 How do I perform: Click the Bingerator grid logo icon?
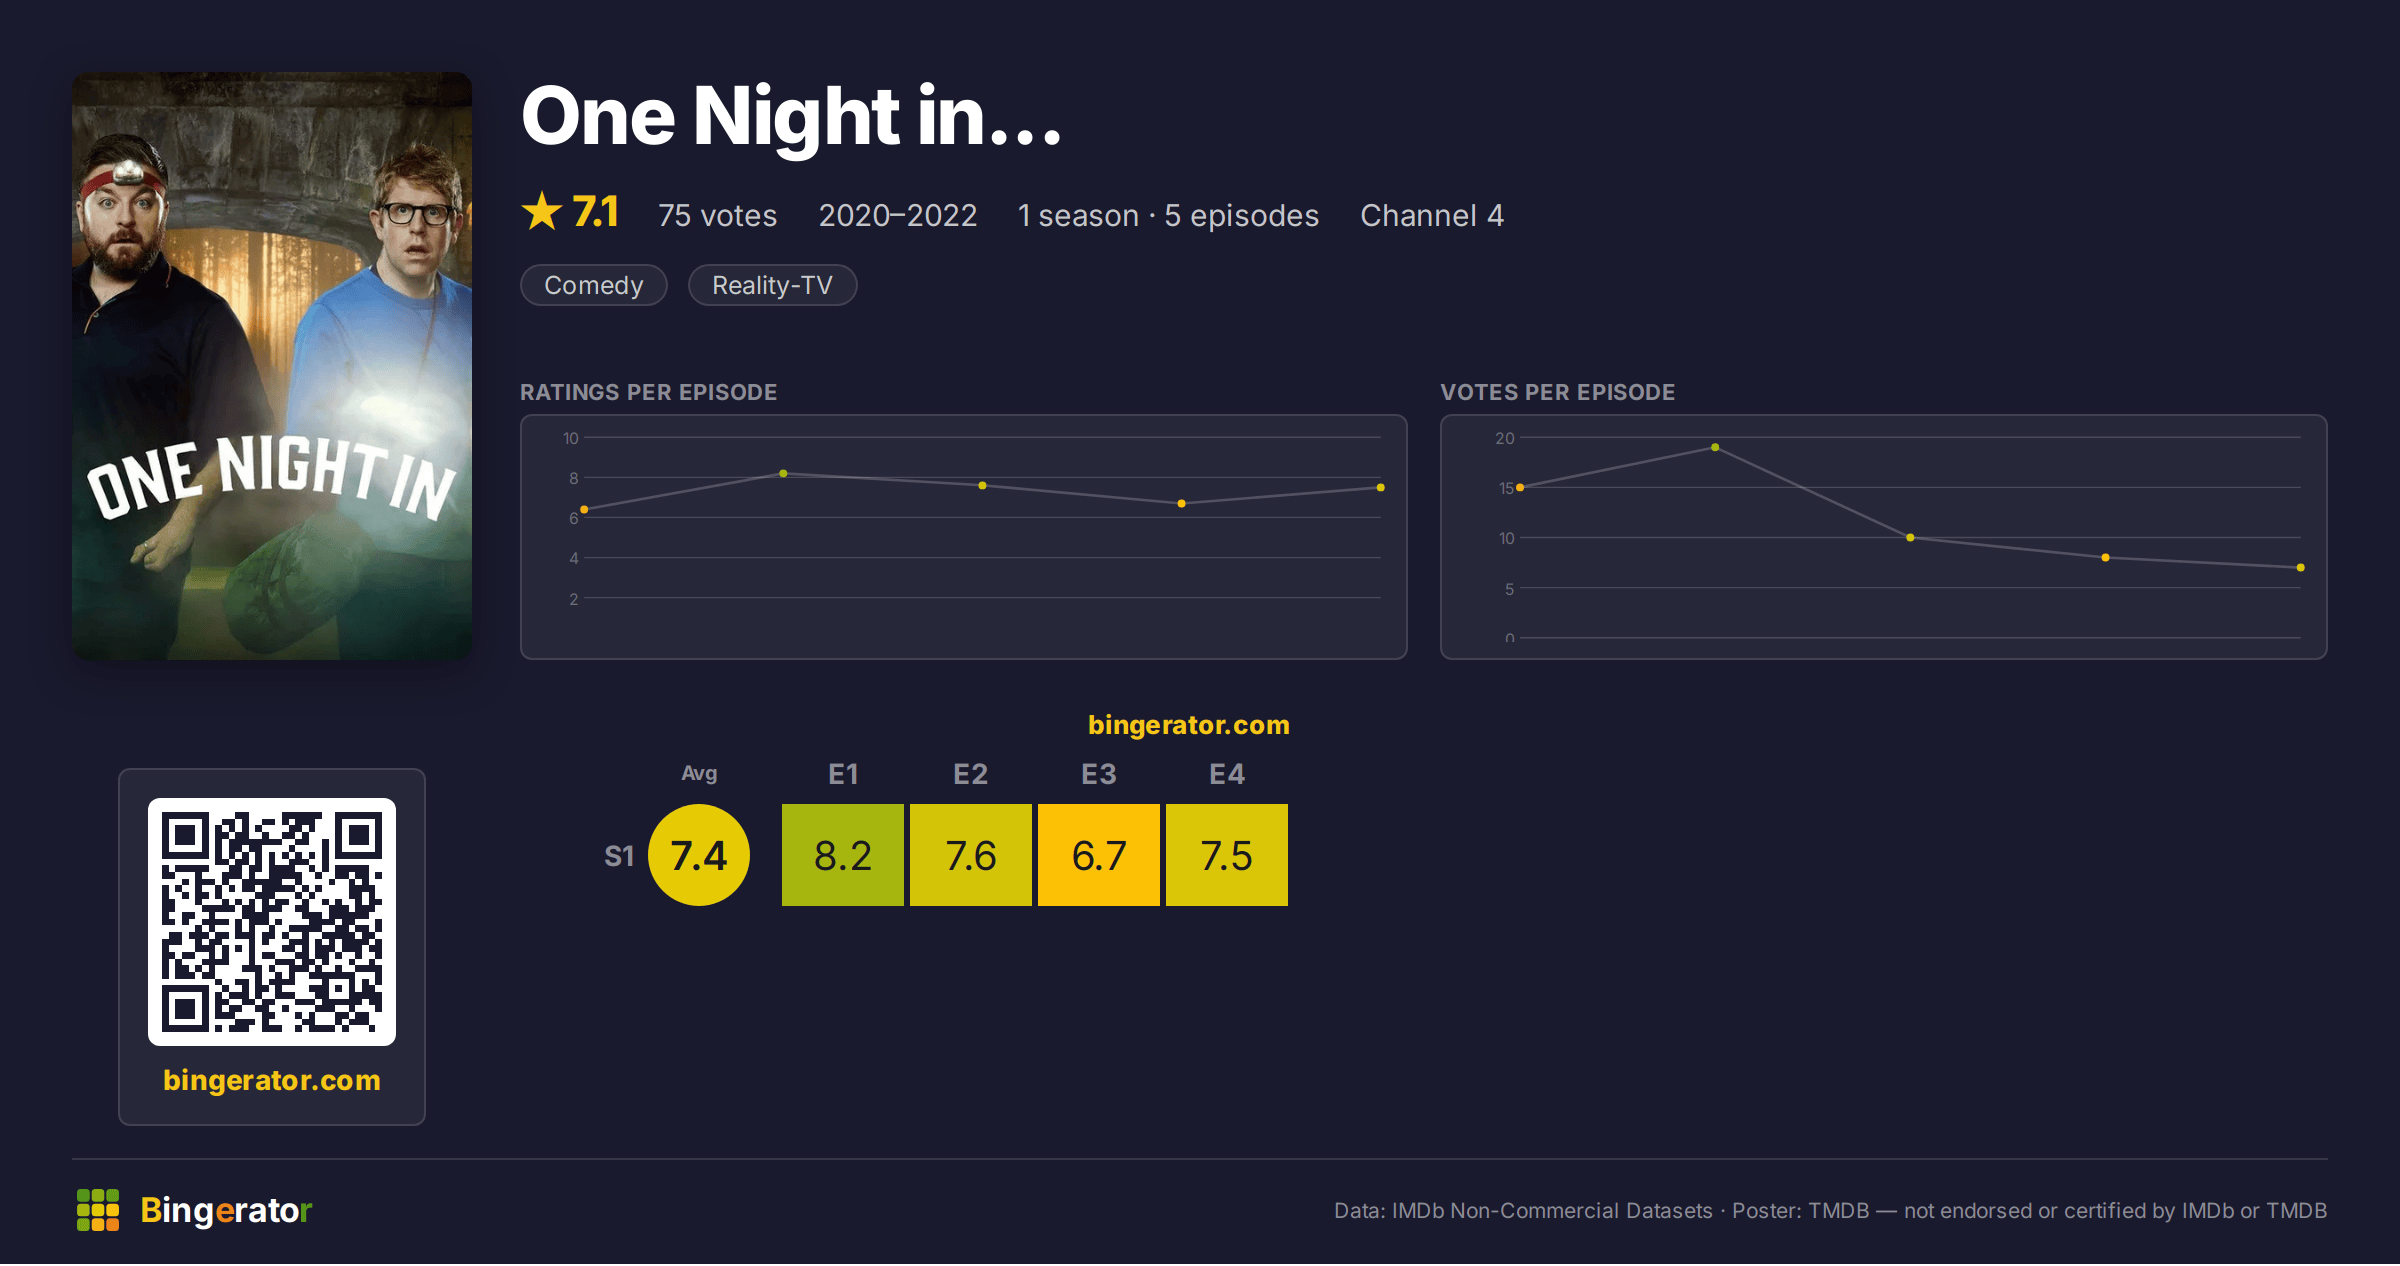[x=98, y=1210]
